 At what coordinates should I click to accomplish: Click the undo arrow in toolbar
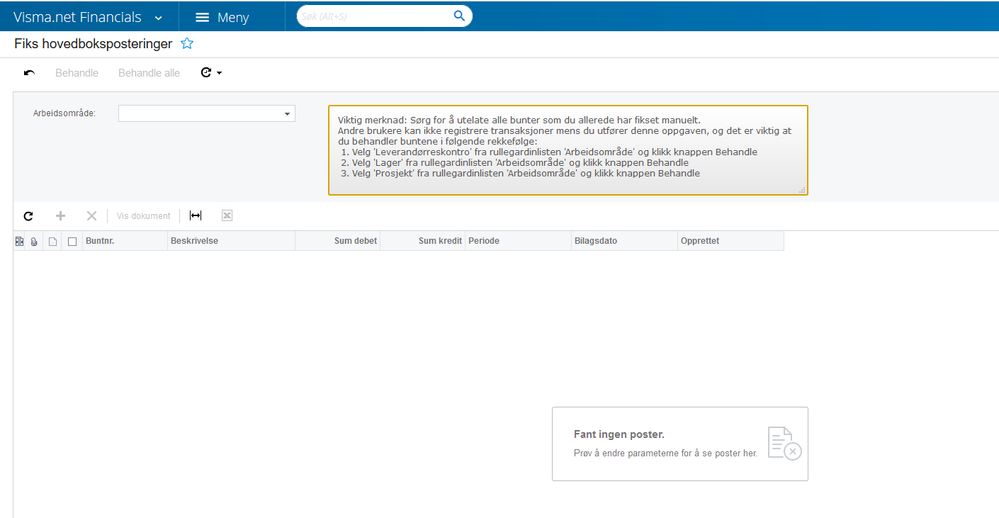29,73
